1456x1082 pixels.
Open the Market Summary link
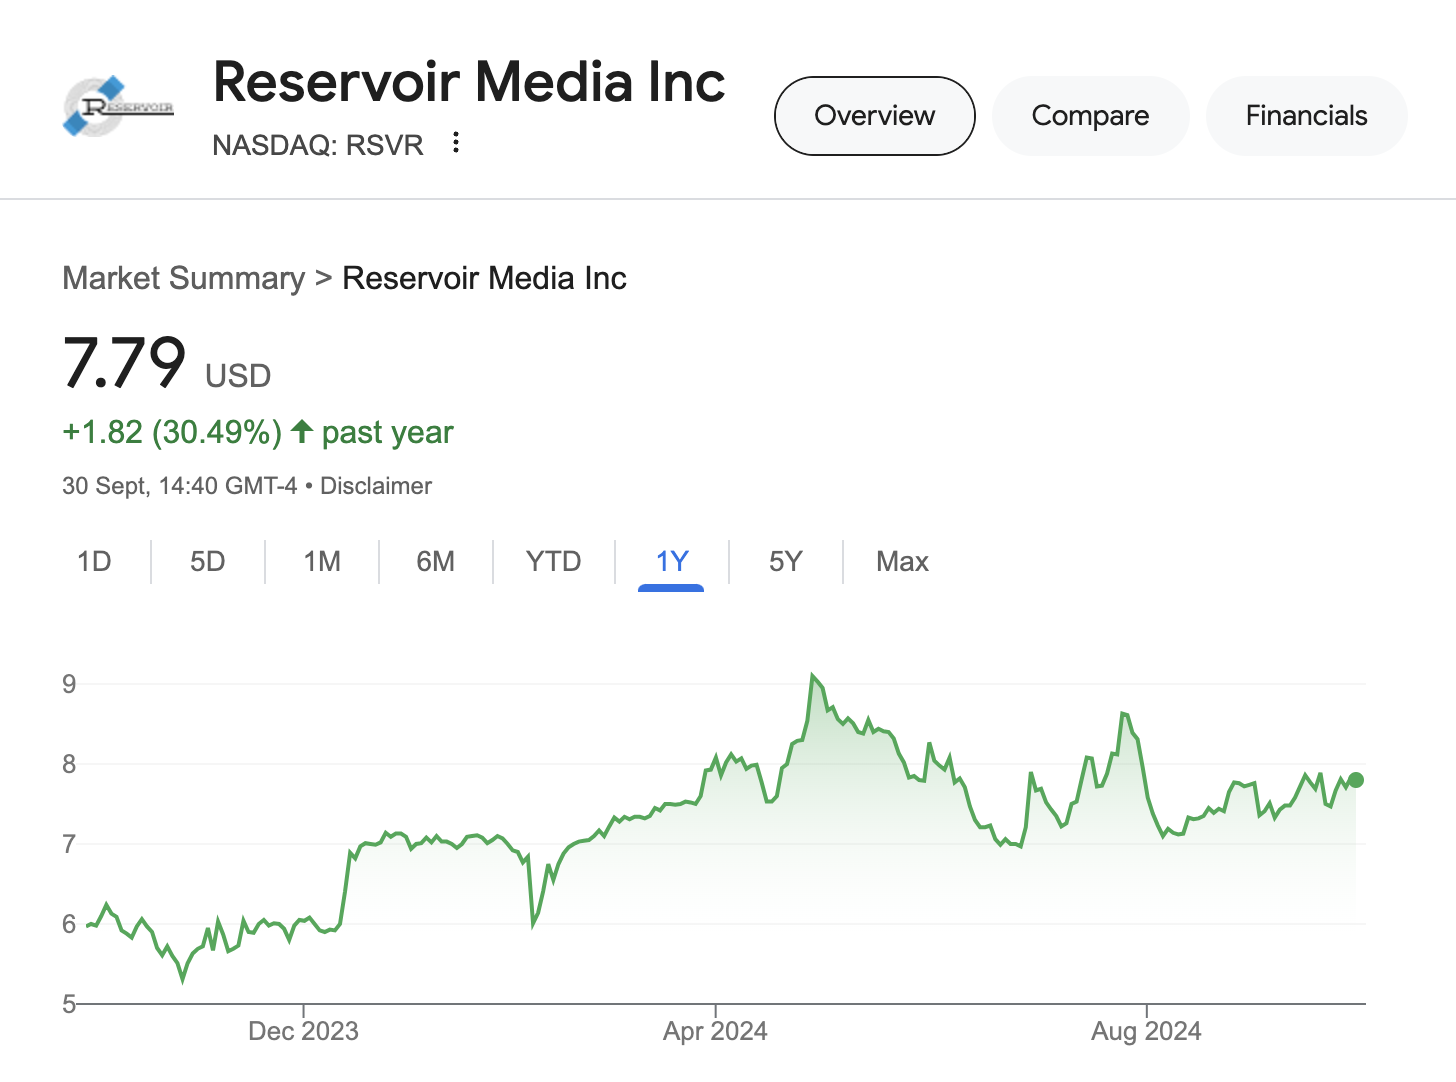pos(183,277)
